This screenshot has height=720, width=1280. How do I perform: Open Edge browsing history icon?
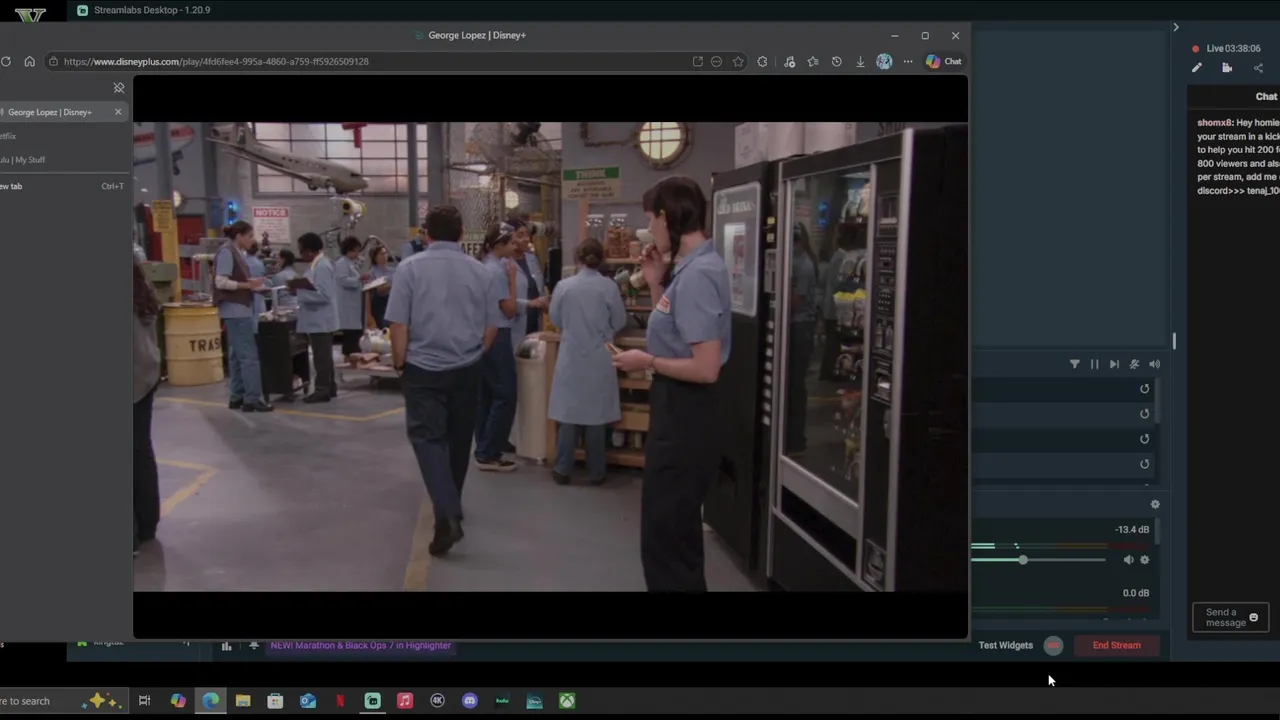click(x=837, y=61)
